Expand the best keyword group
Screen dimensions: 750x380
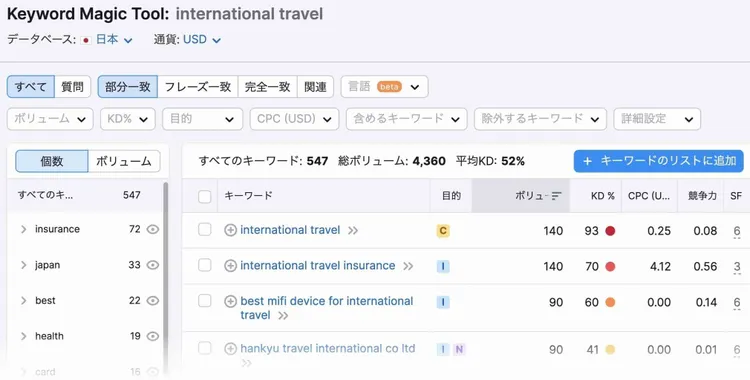(x=23, y=301)
